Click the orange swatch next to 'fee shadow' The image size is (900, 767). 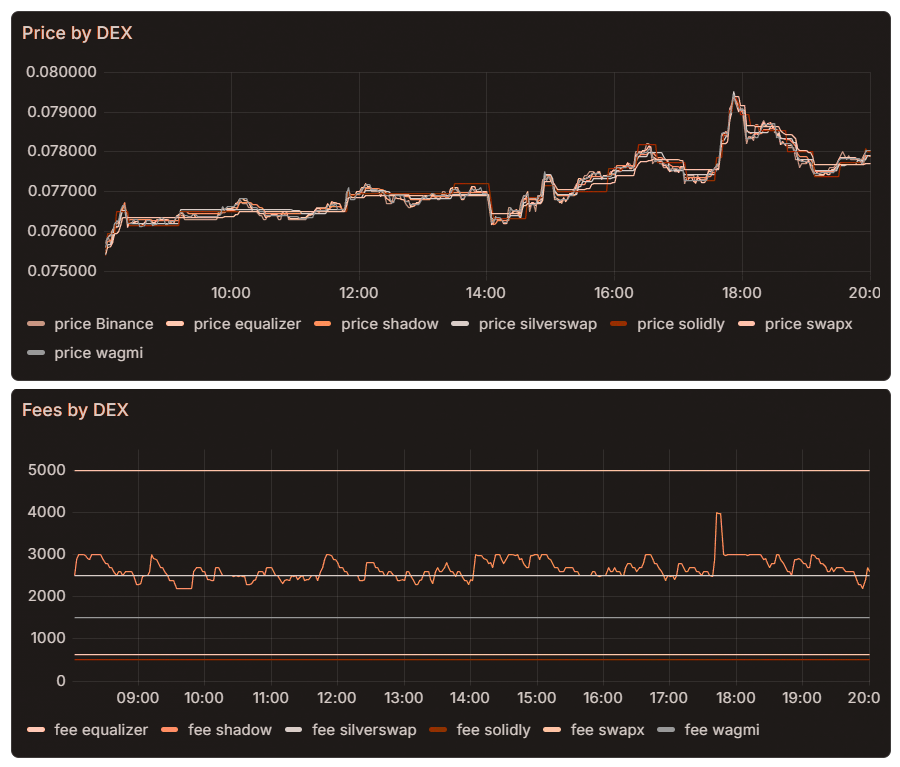point(172,730)
